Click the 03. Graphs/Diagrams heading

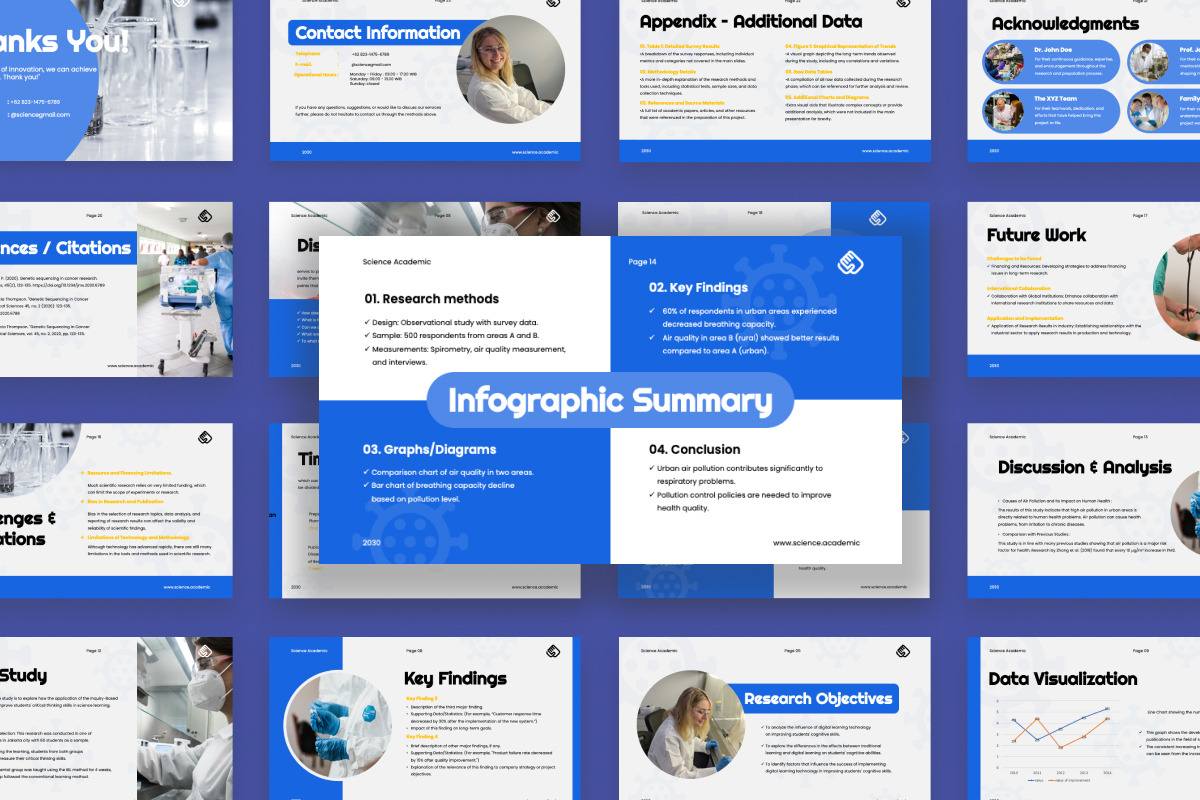coord(429,449)
